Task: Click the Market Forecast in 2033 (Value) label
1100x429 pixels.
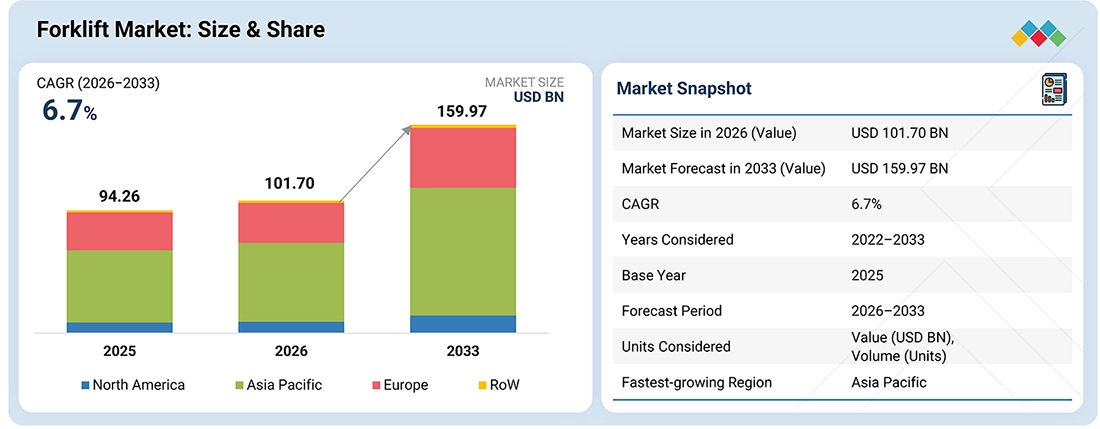Action: [723, 168]
